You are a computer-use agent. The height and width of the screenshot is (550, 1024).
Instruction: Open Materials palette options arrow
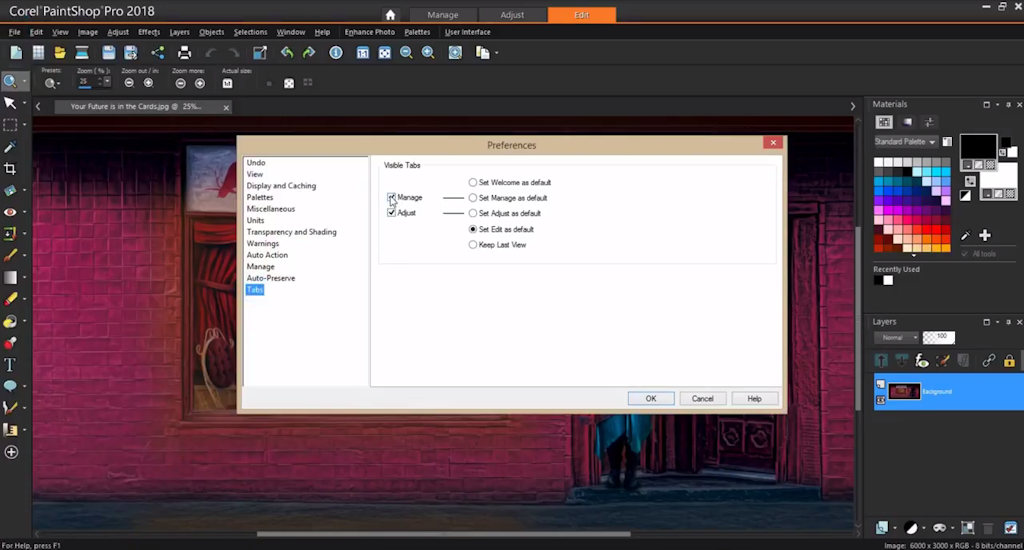point(997,105)
